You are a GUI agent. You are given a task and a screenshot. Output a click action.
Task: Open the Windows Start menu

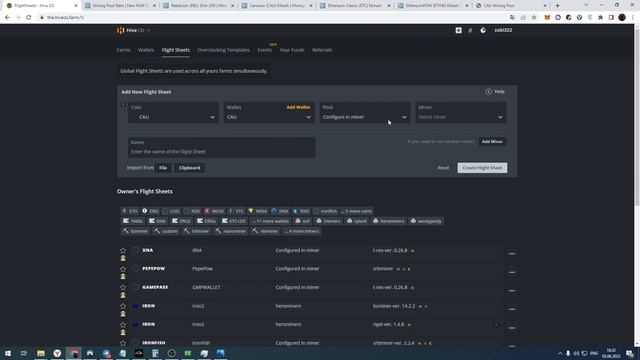click(x=8, y=353)
